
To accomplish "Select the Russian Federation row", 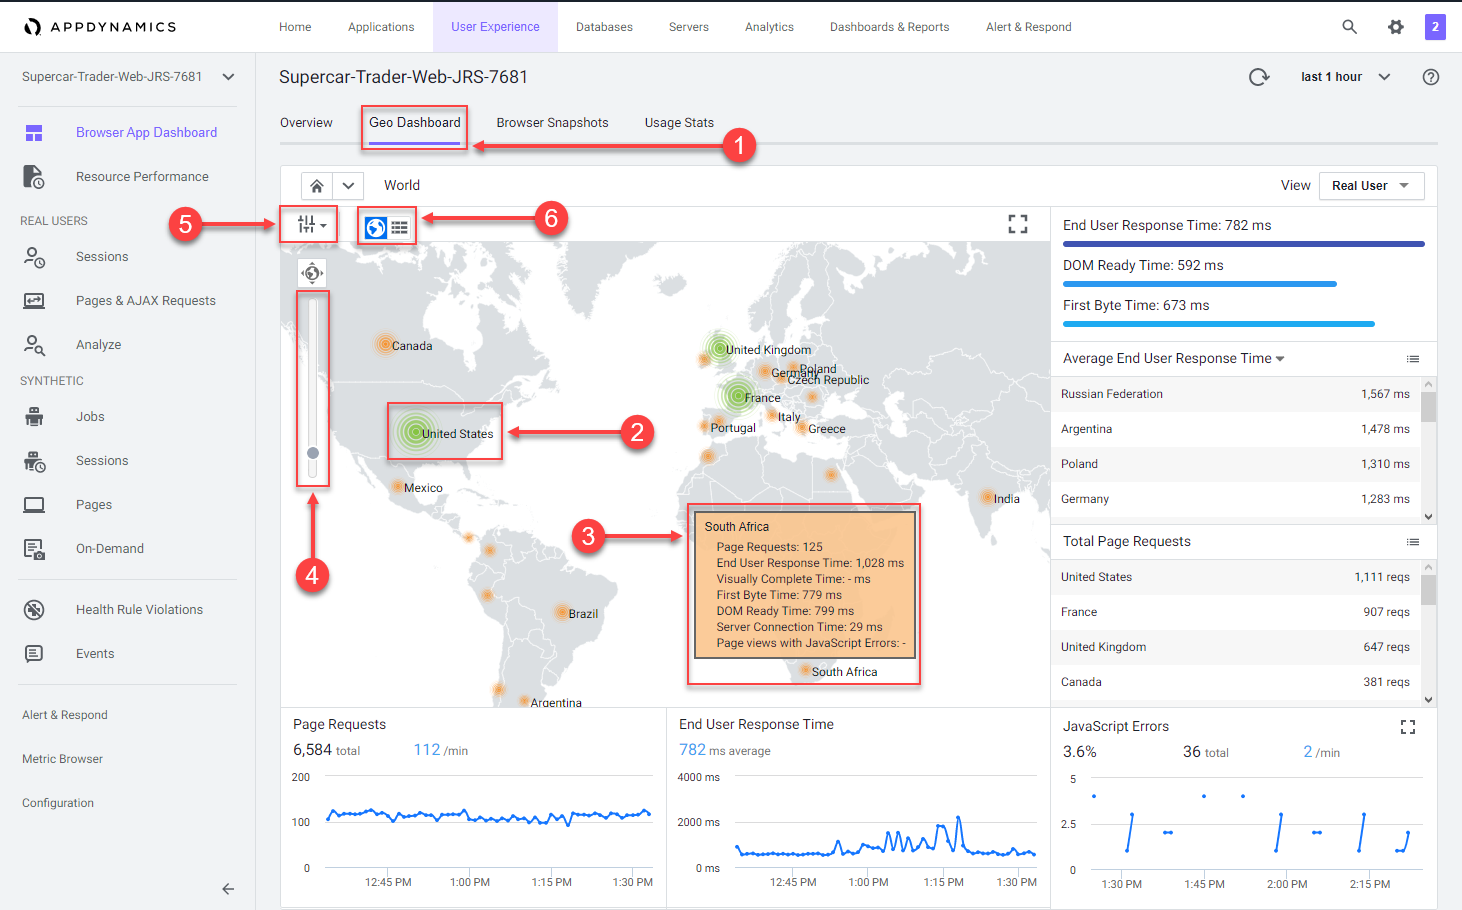I will pyautogui.click(x=1235, y=394).
